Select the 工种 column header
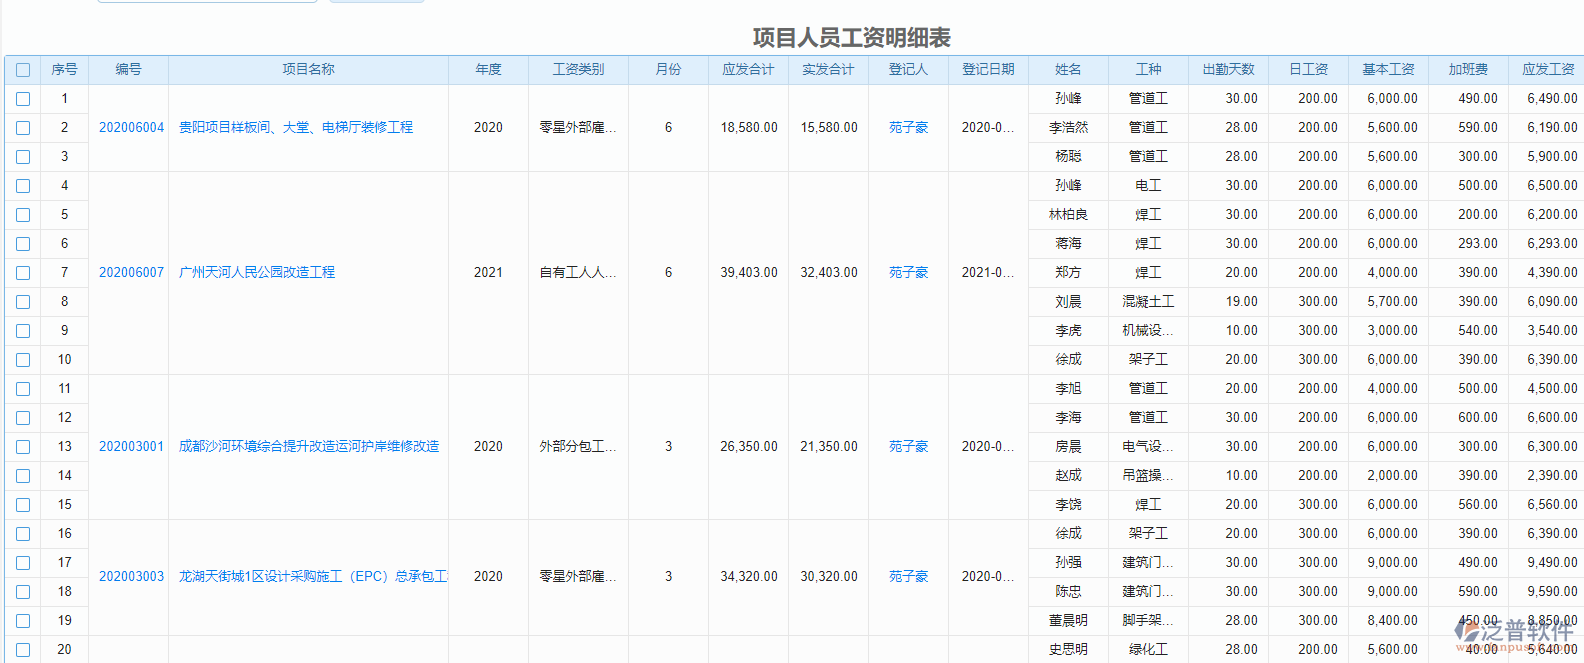 click(x=1148, y=70)
